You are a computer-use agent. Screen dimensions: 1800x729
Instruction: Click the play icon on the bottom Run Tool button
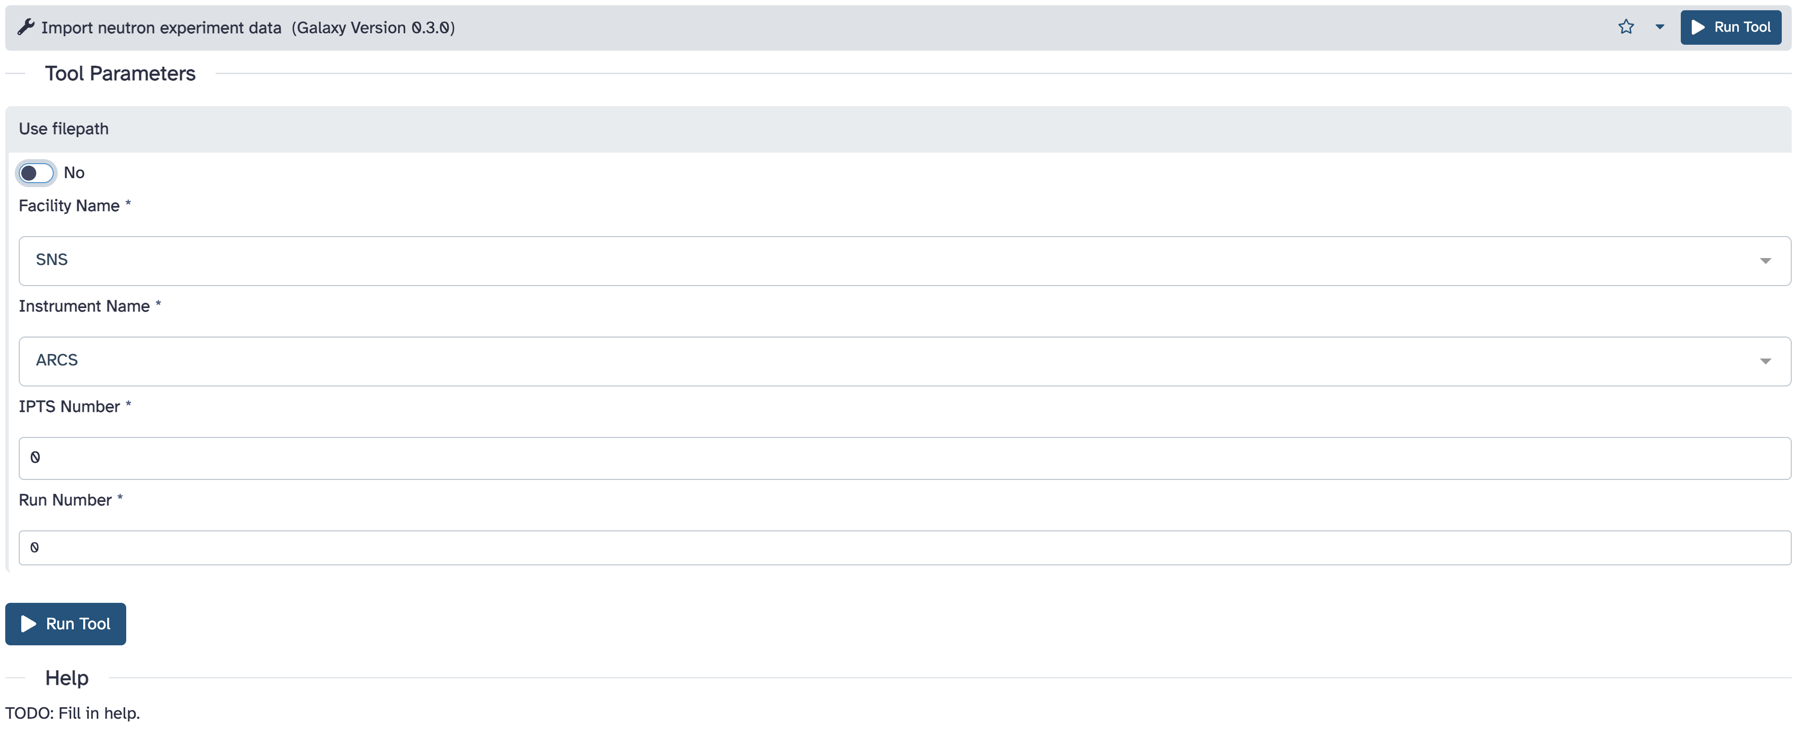(x=29, y=623)
